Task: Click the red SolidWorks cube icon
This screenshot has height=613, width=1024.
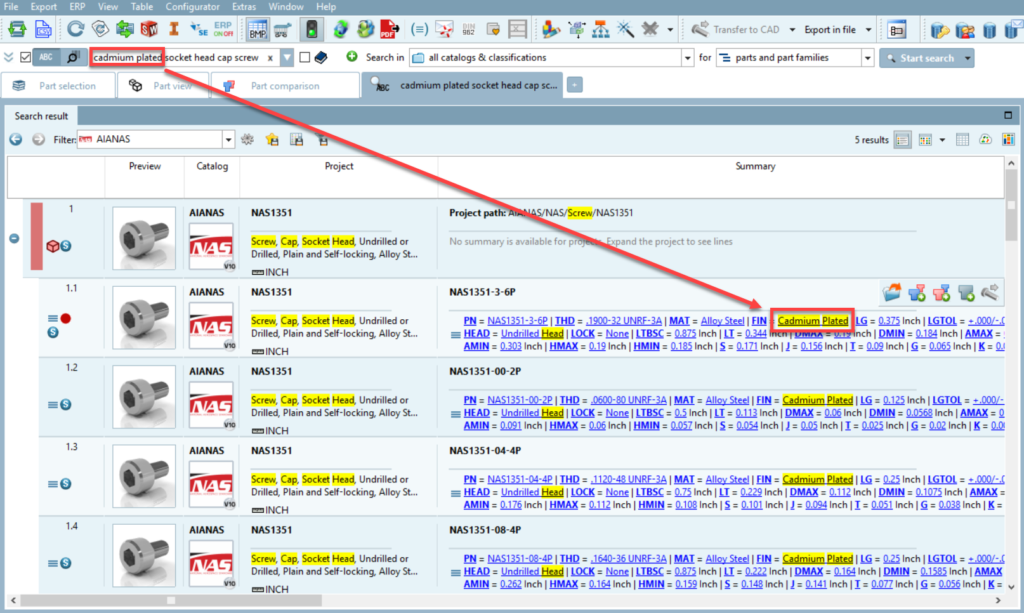Action: 150,29
